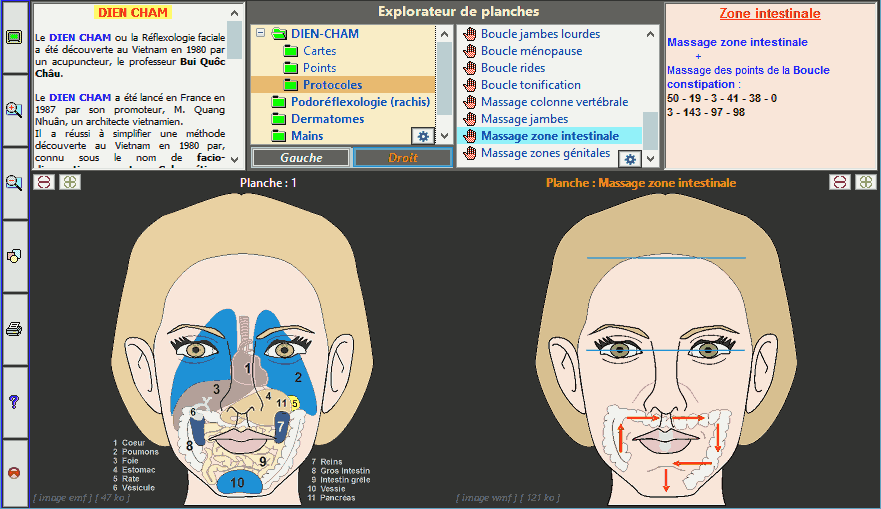Image resolution: width=881 pixels, height=509 pixels.
Task: Click the hand icon beside Boucle ménopause
Action: click(470, 51)
